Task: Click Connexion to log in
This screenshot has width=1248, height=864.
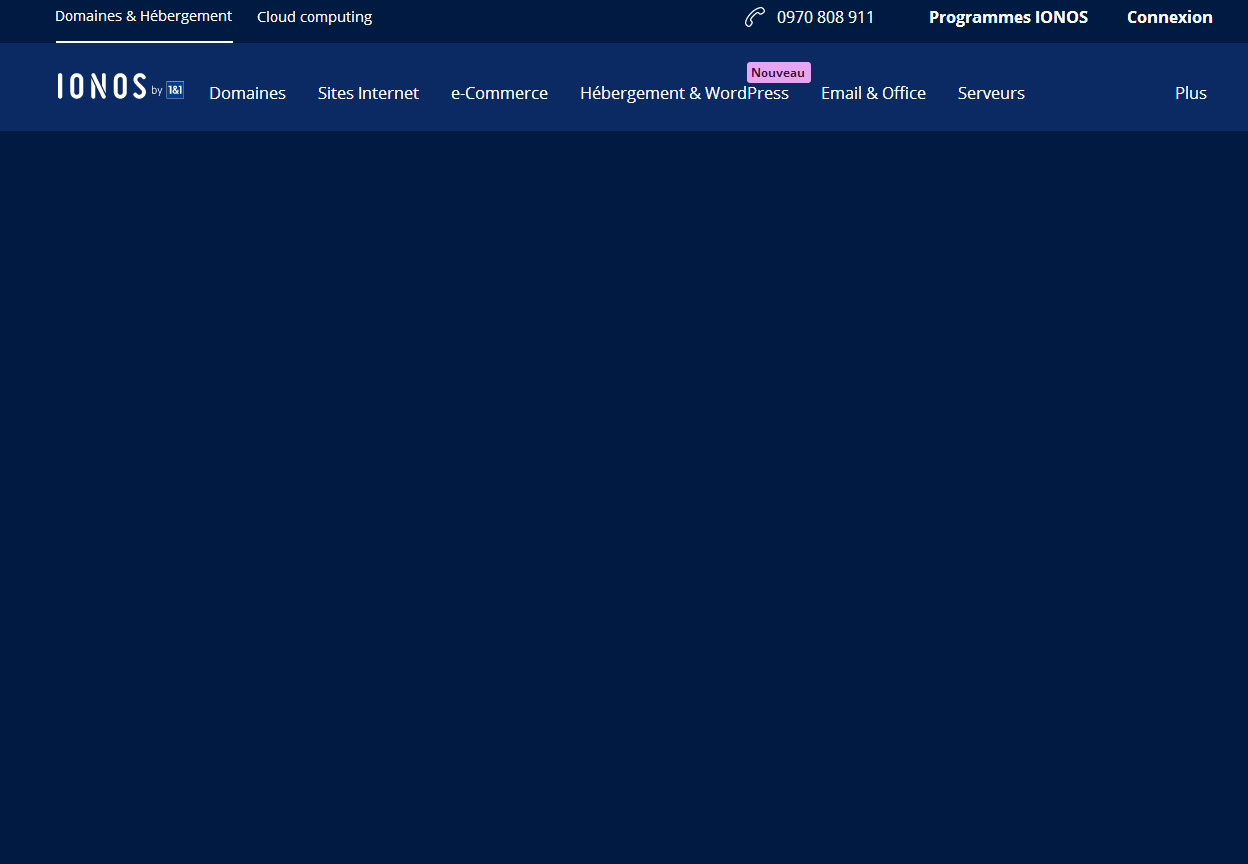Action: (x=1169, y=17)
